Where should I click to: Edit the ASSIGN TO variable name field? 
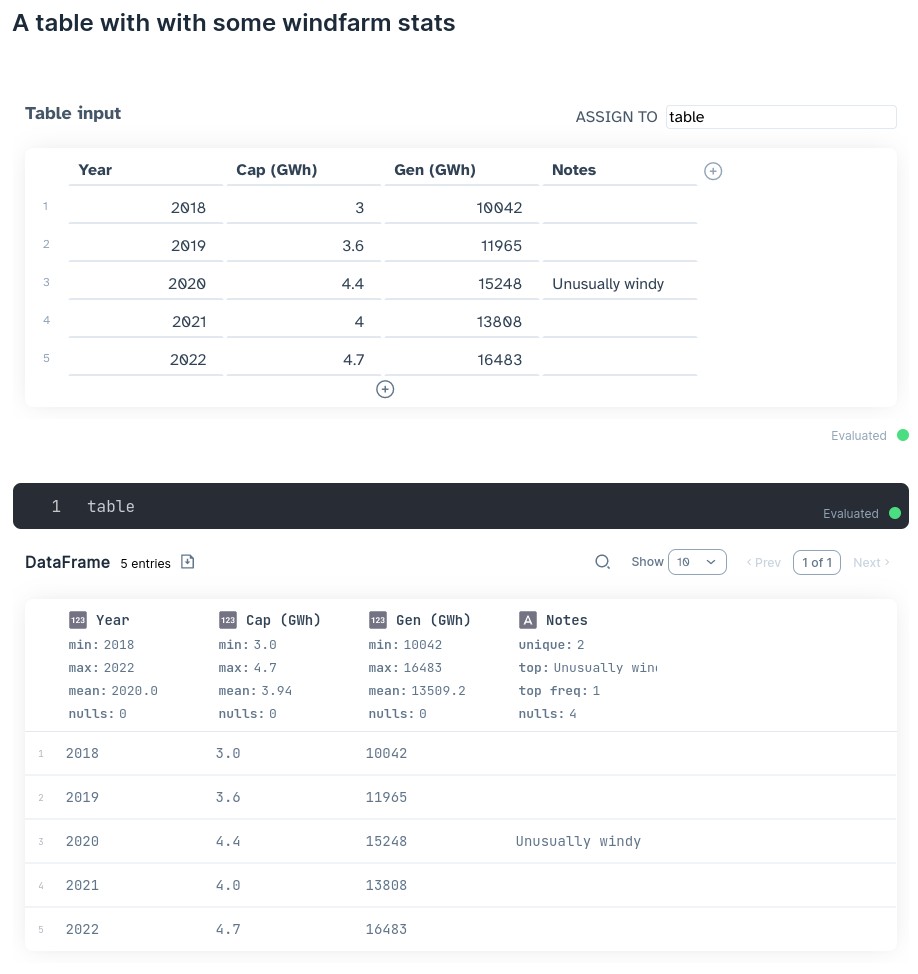pos(781,117)
